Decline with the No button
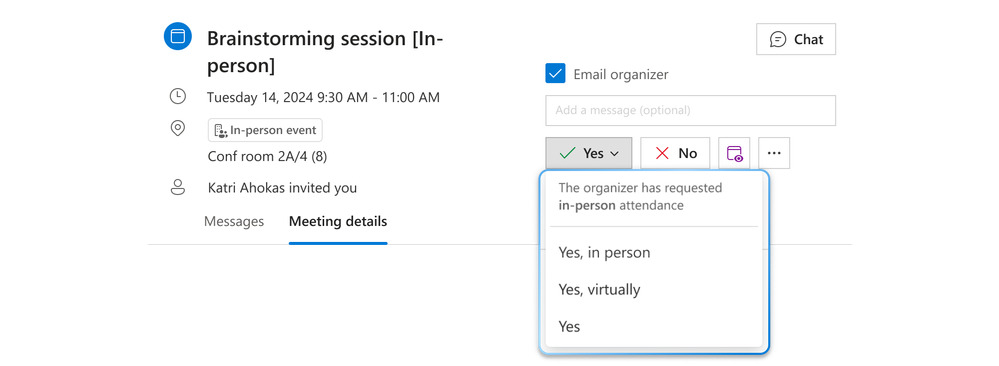Screen dimensions: 999x366 675,153
